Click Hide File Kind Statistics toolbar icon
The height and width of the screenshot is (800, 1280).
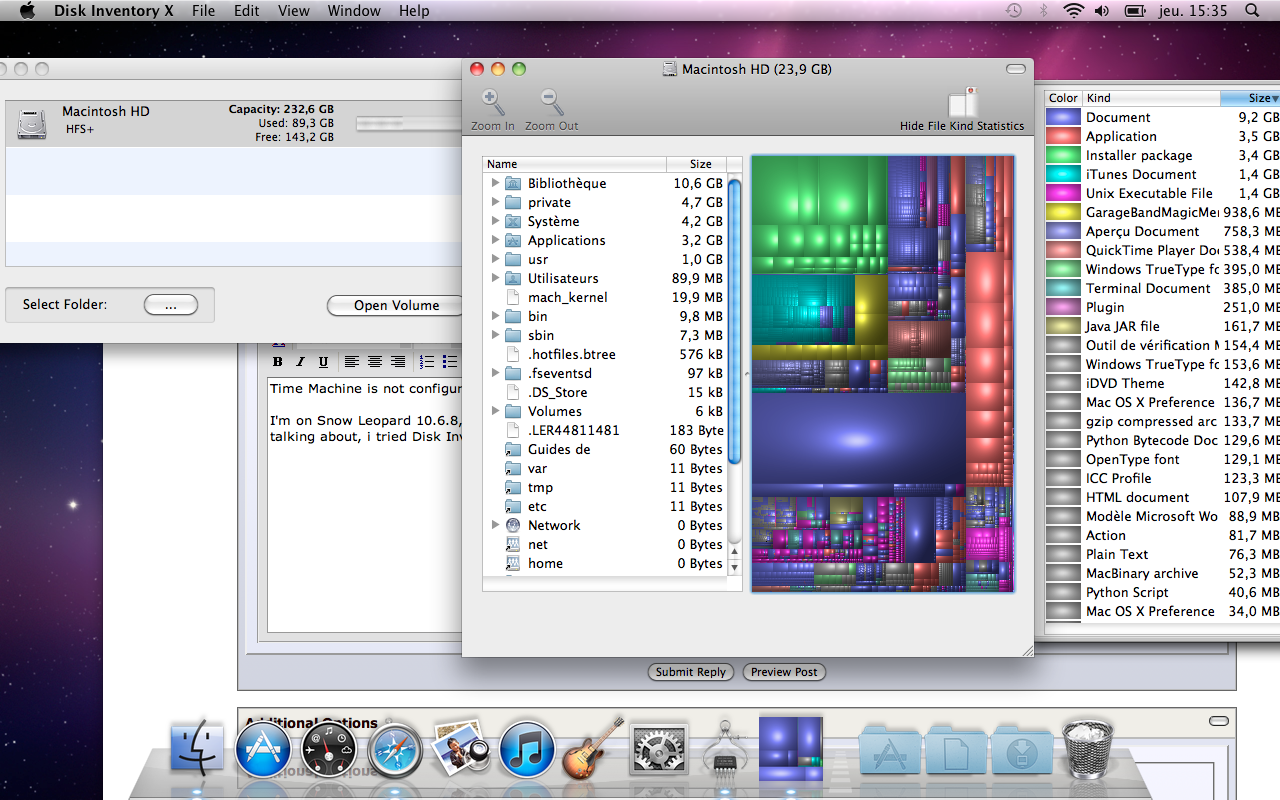[x=962, y=102]
